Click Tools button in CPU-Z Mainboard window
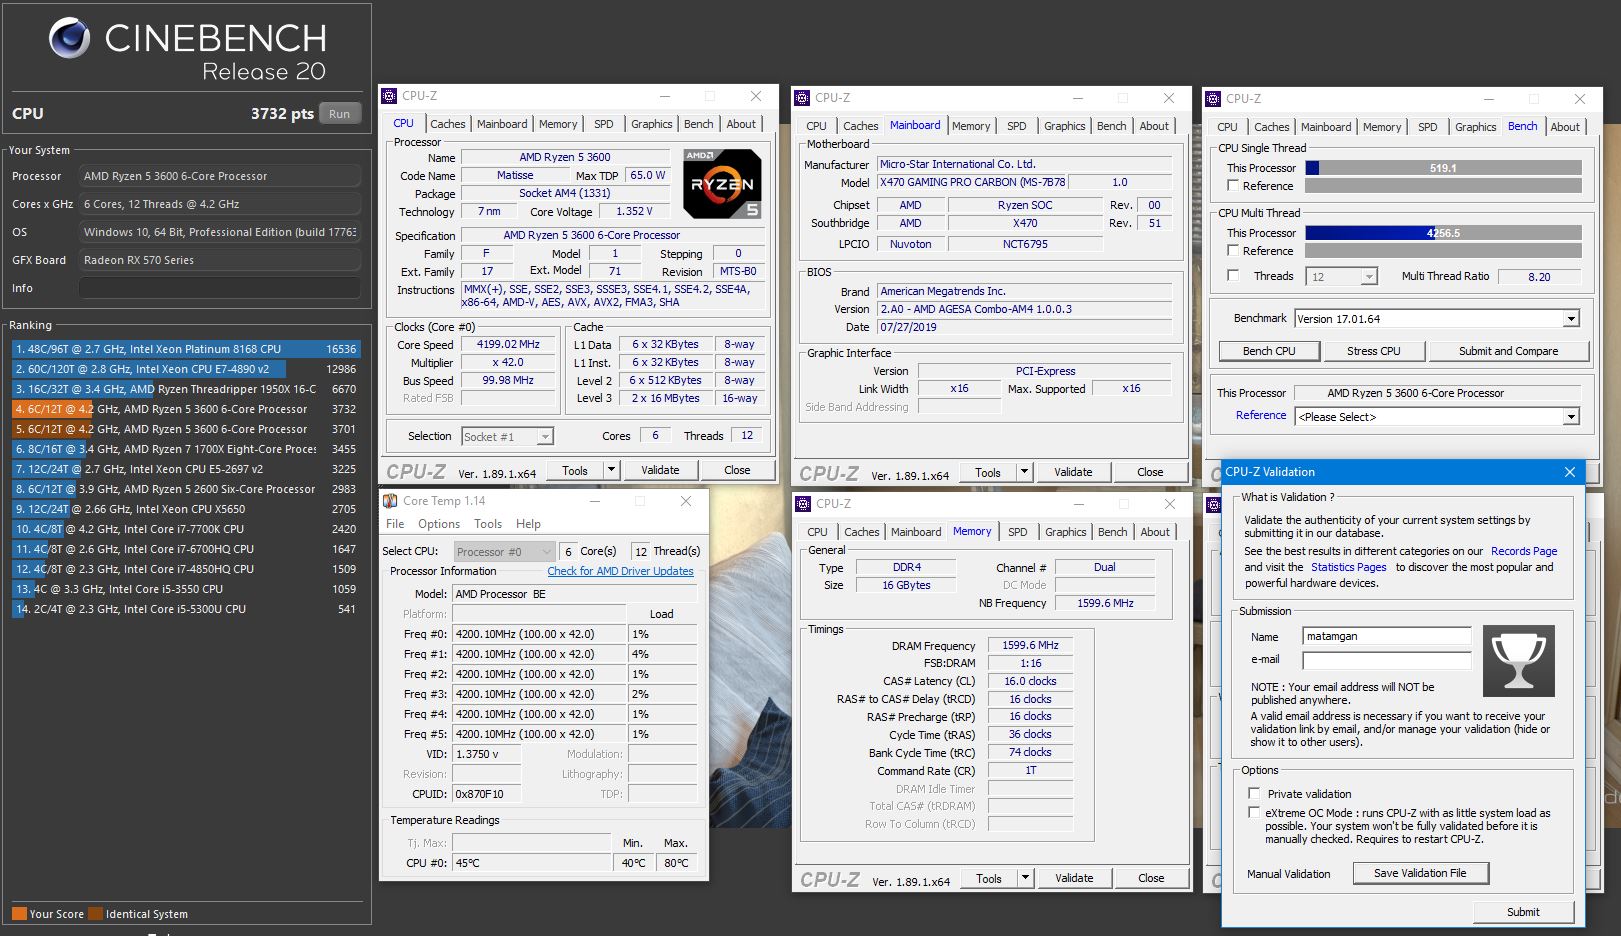Image resolution: width=1621 pixels, height=936 pixels. (x=987, y=472)
